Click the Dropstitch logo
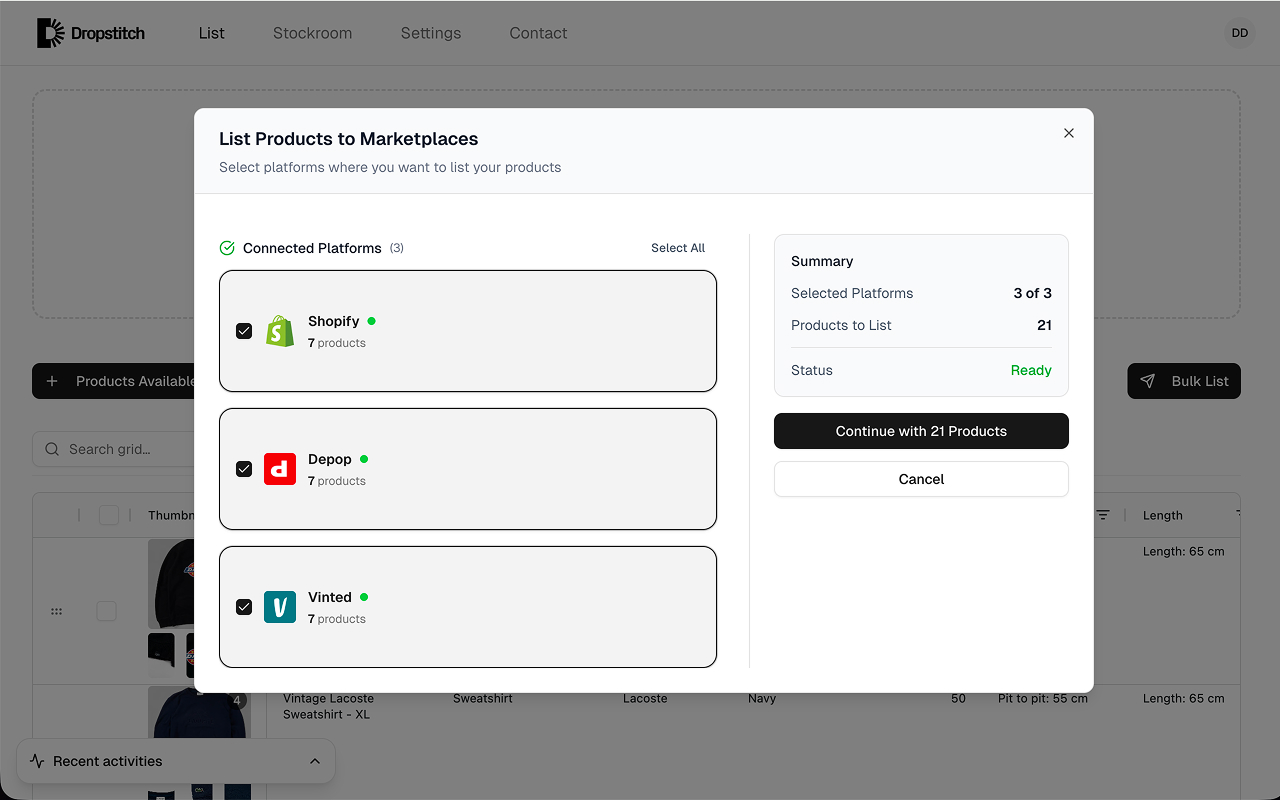Image resolution: width=1280 pixels, height=800 pixels. (91, 33)
